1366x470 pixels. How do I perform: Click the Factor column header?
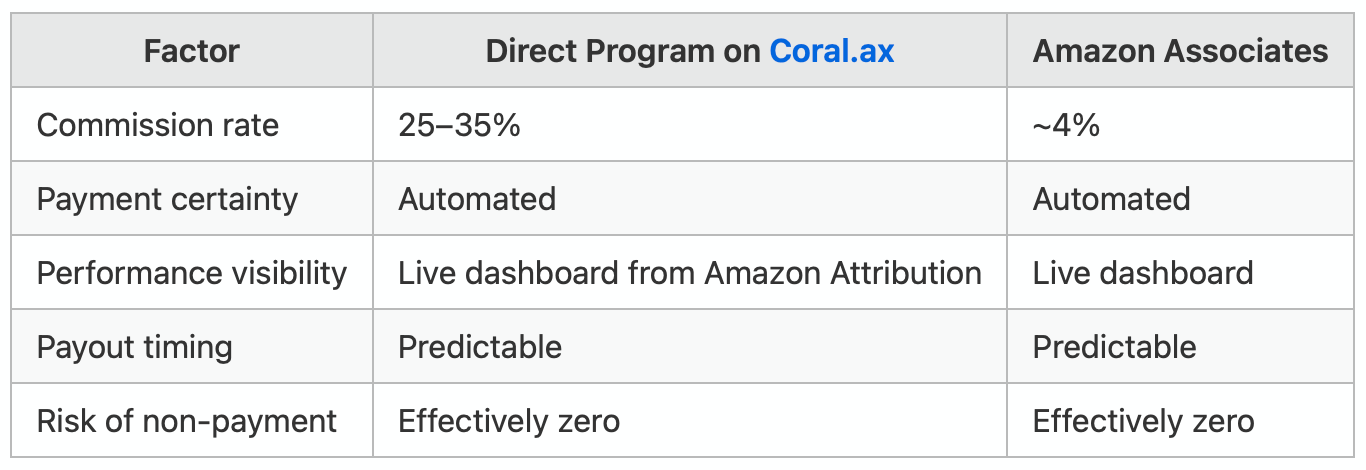(x=192, y=51)
